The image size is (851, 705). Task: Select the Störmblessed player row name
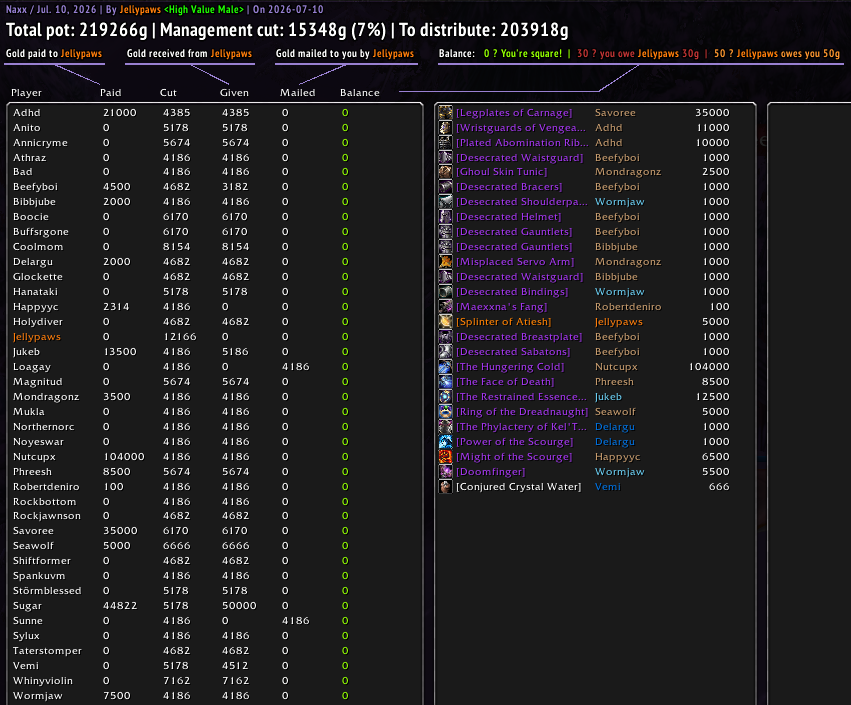(x=47, y=590)
